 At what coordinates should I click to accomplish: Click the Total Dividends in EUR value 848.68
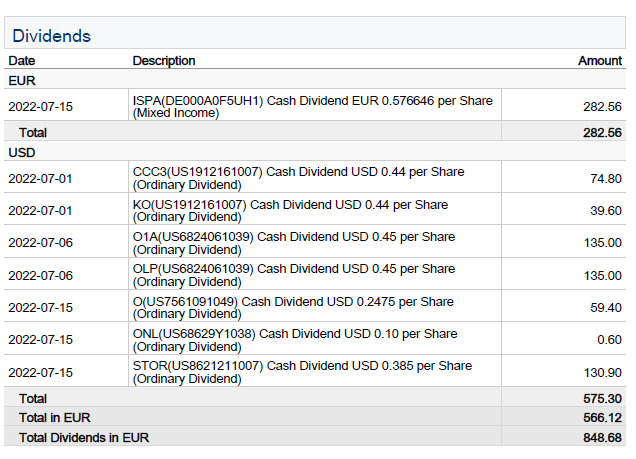(602, 437)
